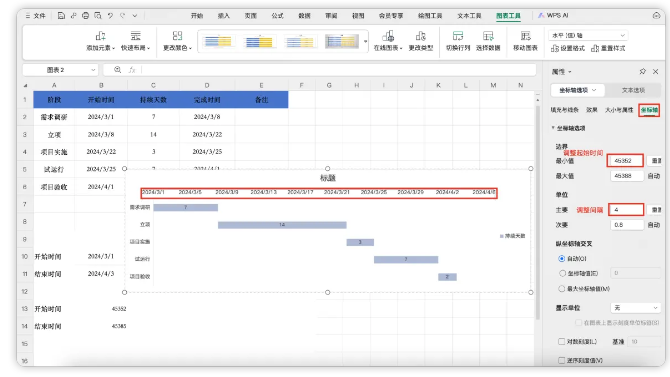
Task: Click the 主要 unit input field
Action: [626, 209]
